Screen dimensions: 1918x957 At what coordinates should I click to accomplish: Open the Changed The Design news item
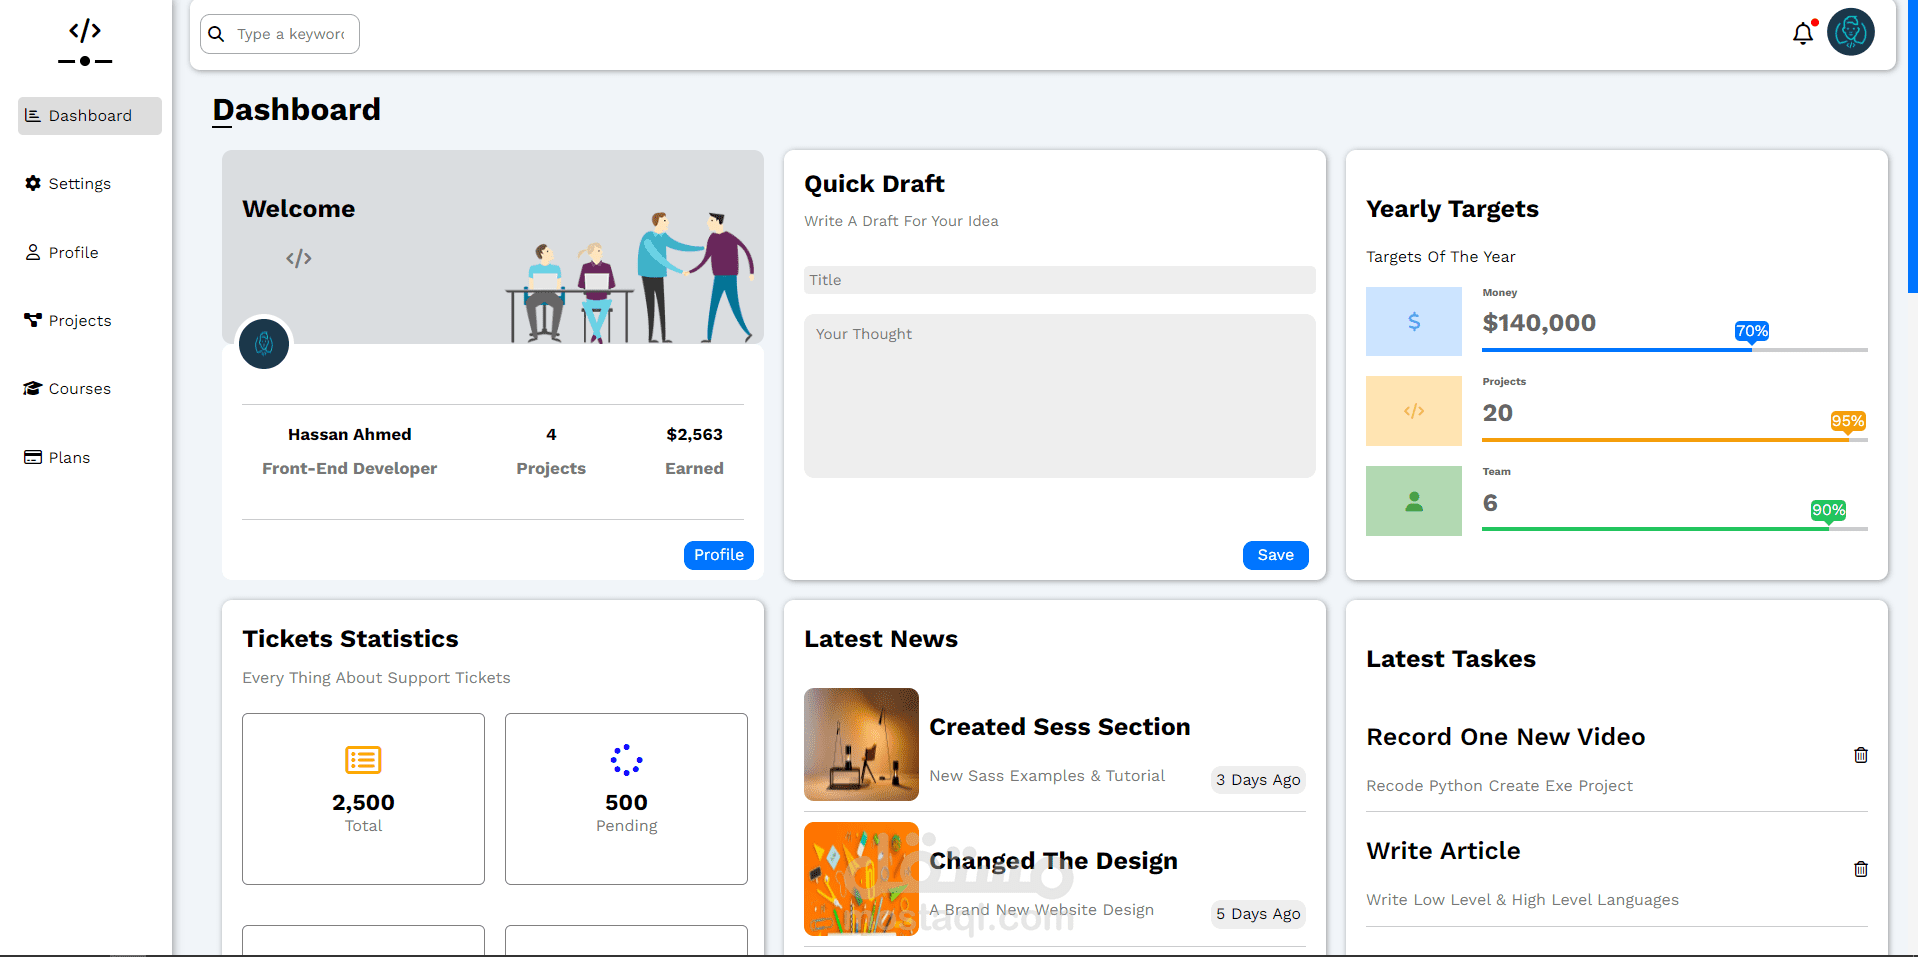[x=1054, y=861]
